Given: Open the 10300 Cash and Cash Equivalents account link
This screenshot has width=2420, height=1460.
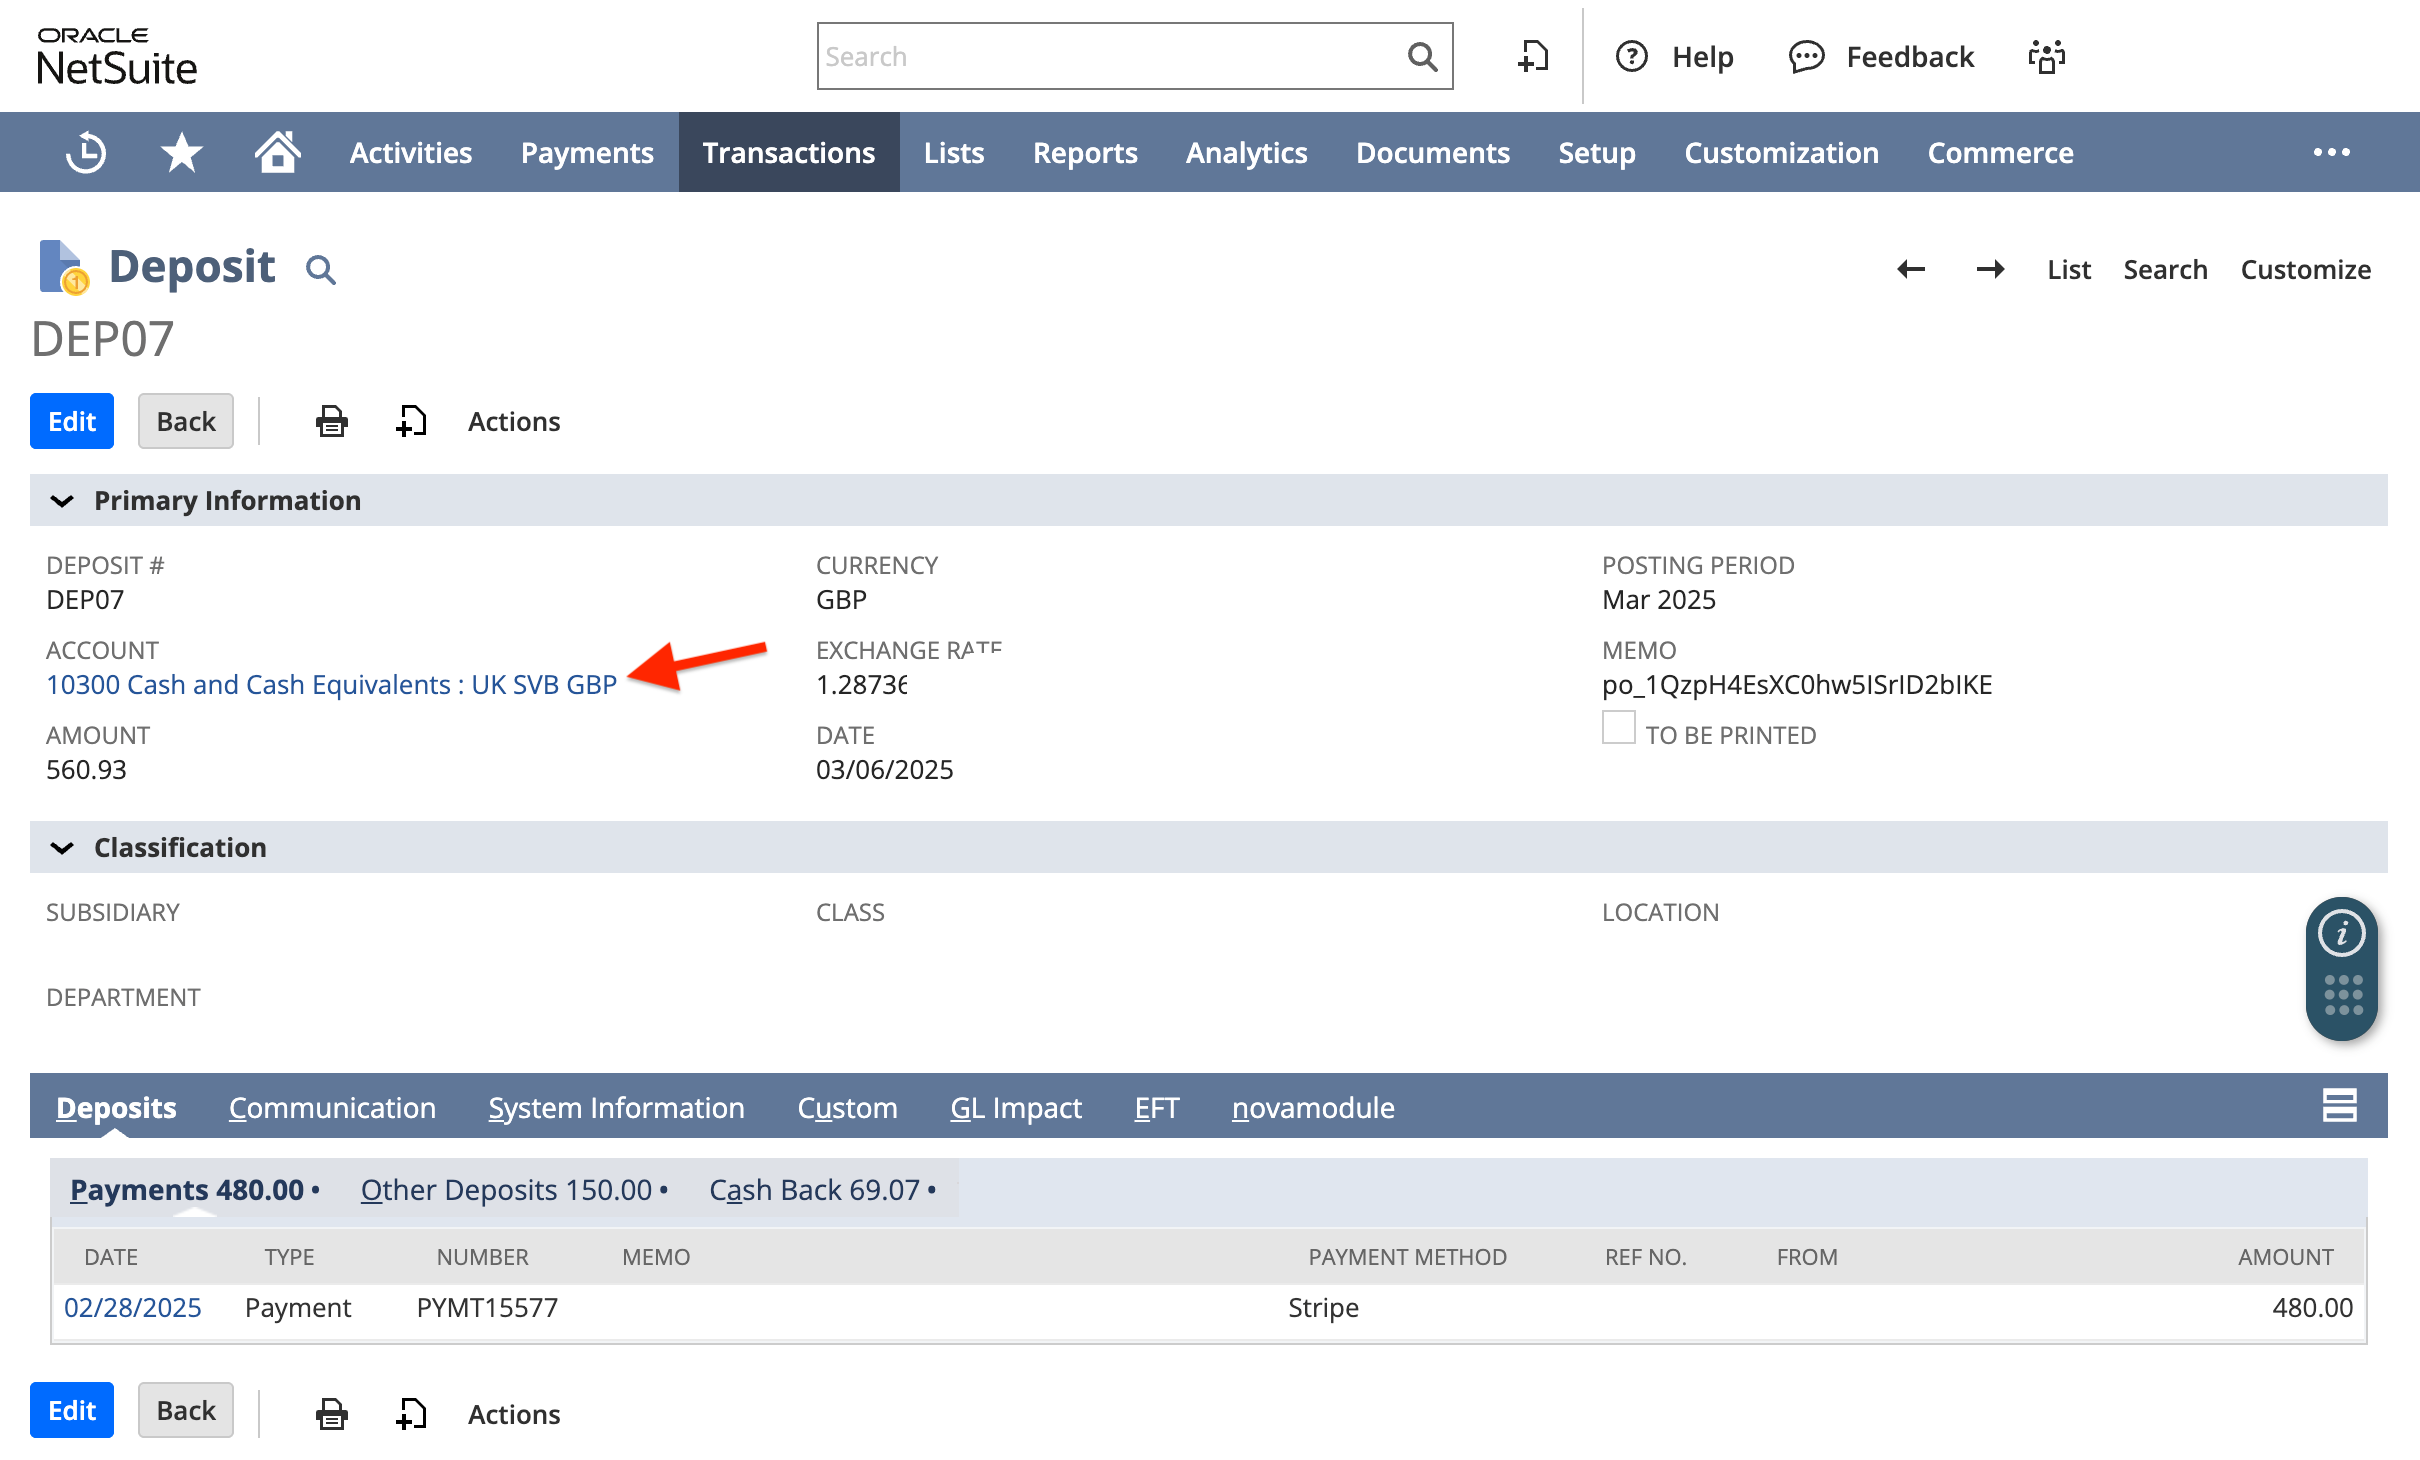Looking at the screenshot, I should 331,685.
